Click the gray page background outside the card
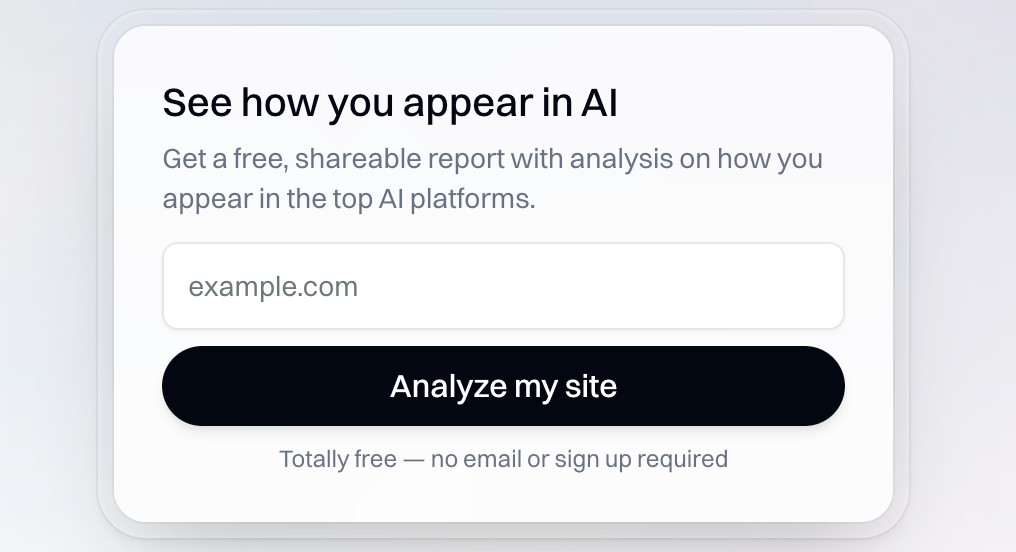The width and height of the screenshot is (1016, 552). point(50,300)
